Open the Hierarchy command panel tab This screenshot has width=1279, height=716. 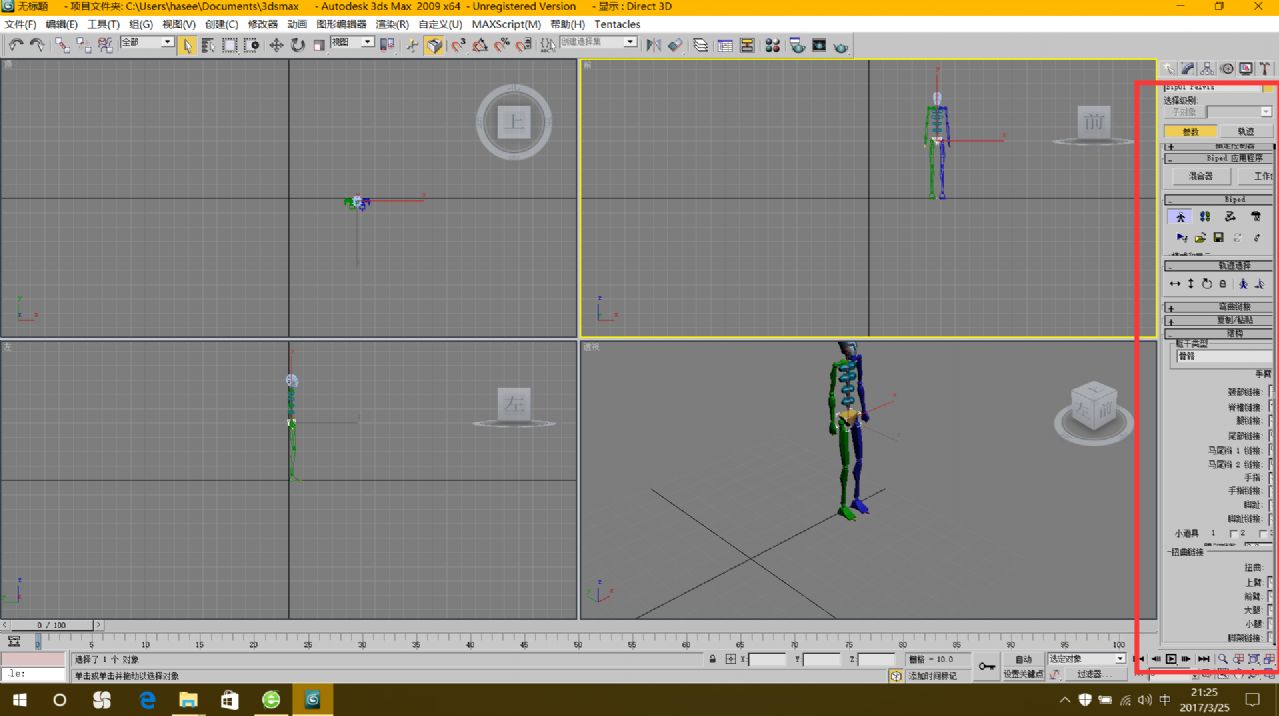click(1208, 69)
